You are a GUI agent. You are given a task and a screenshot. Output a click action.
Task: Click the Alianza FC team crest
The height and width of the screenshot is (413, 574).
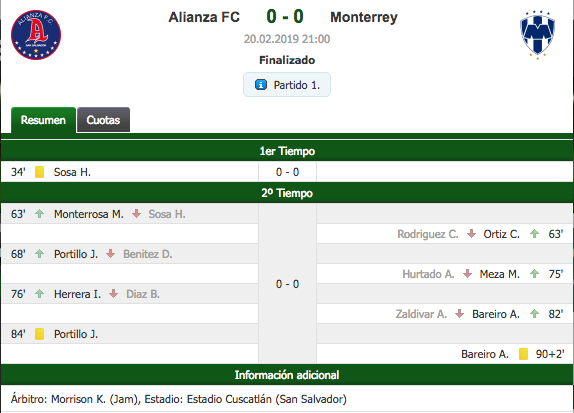36,35
